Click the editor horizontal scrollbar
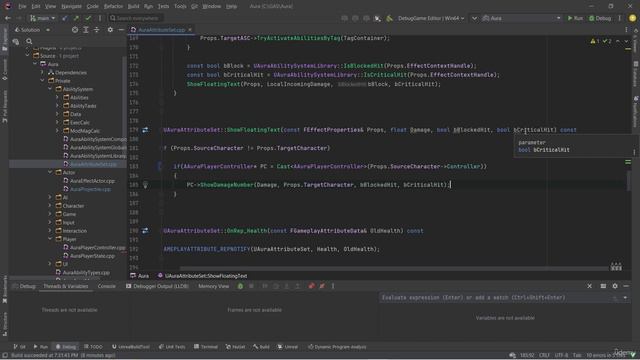 pos(394,268)
